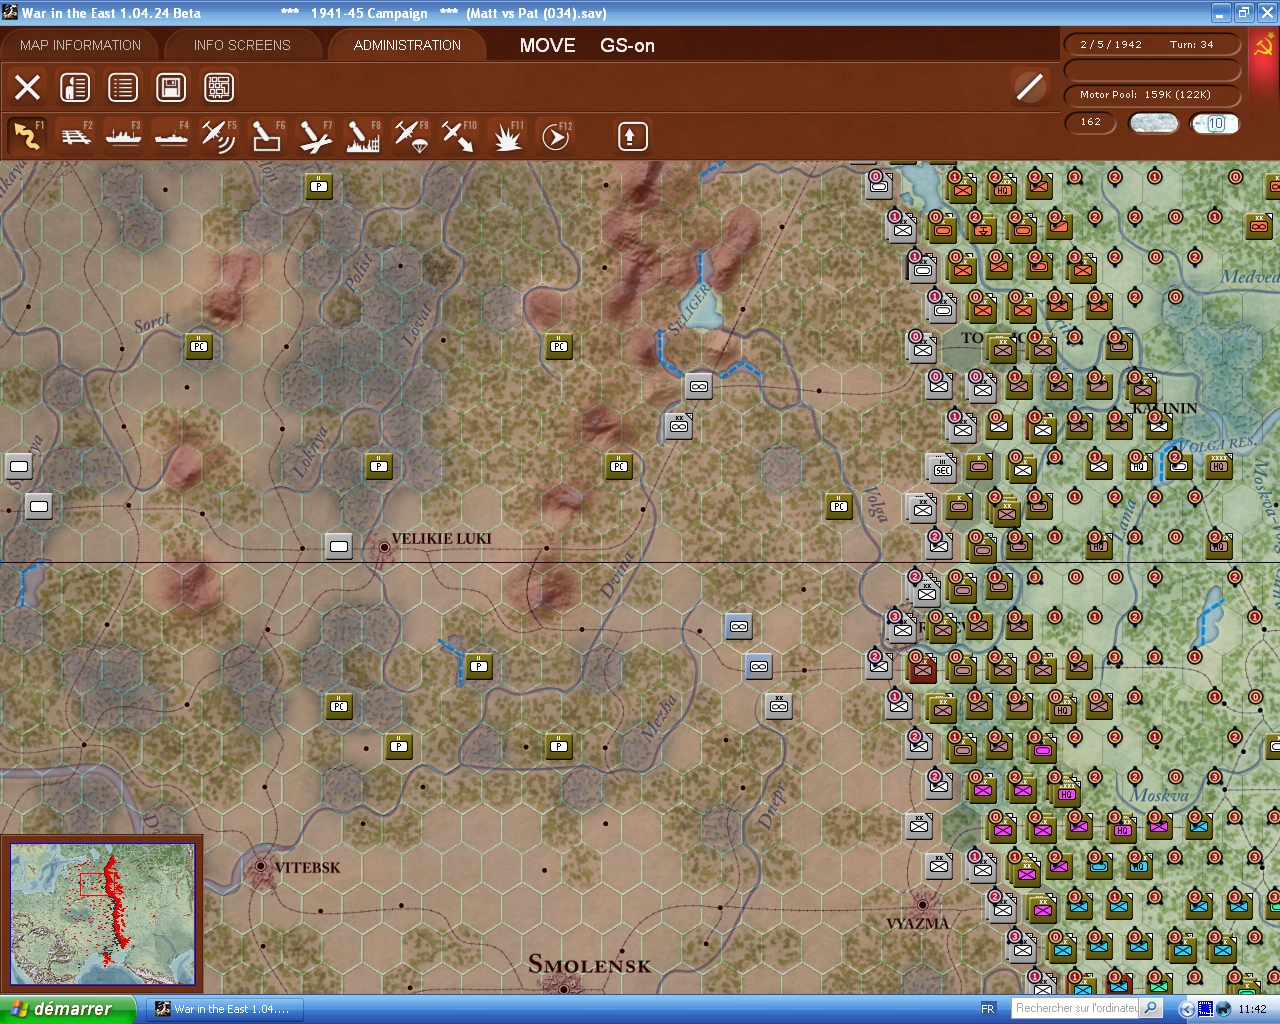Viewport: 1280px width, 1024px height.
Task: Click the VITEBSK city label
Action: click(x=307, y=867)
